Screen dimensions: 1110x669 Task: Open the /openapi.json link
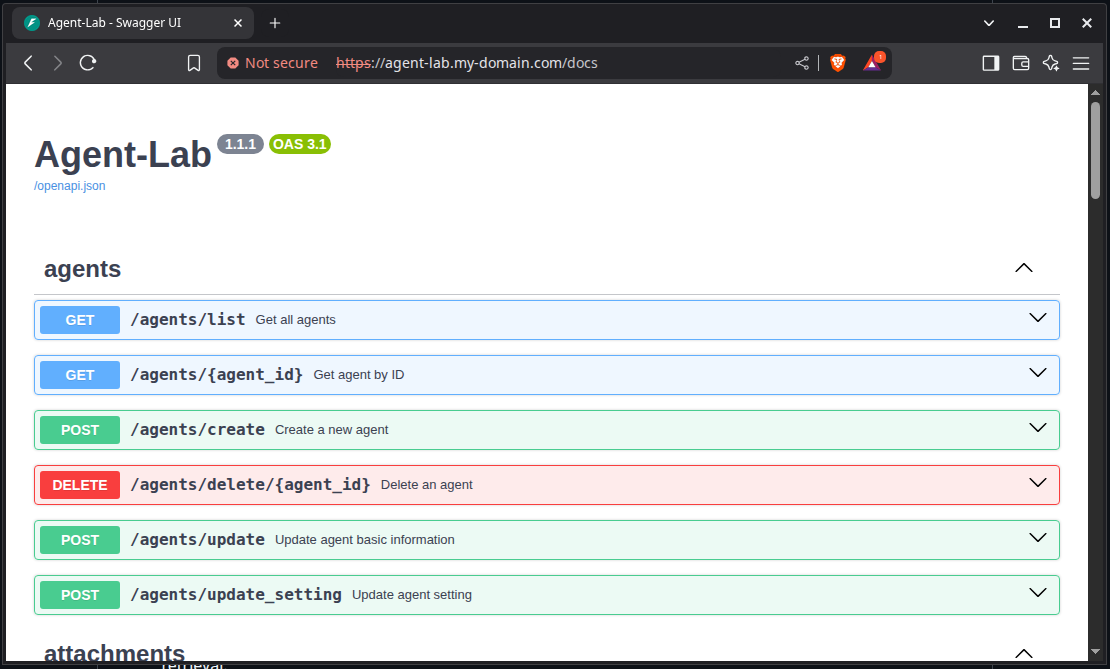[x=69, y=185]
